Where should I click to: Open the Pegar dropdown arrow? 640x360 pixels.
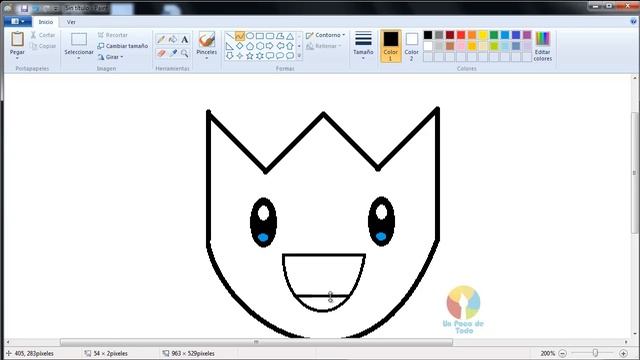17,58
